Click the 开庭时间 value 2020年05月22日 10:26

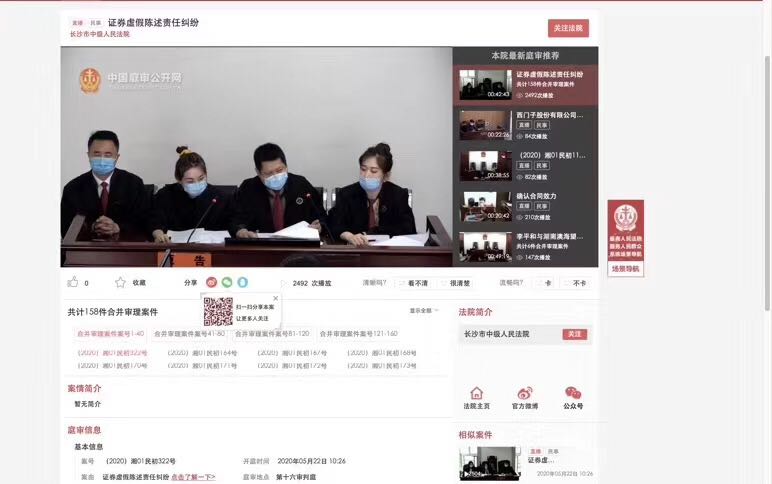pos(311,461)
